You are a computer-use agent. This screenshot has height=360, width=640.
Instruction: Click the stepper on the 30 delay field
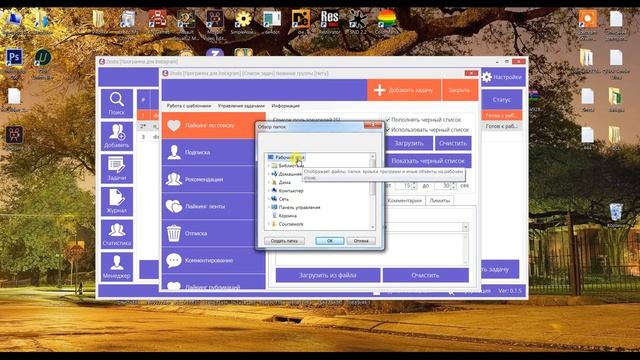(453, 186)
